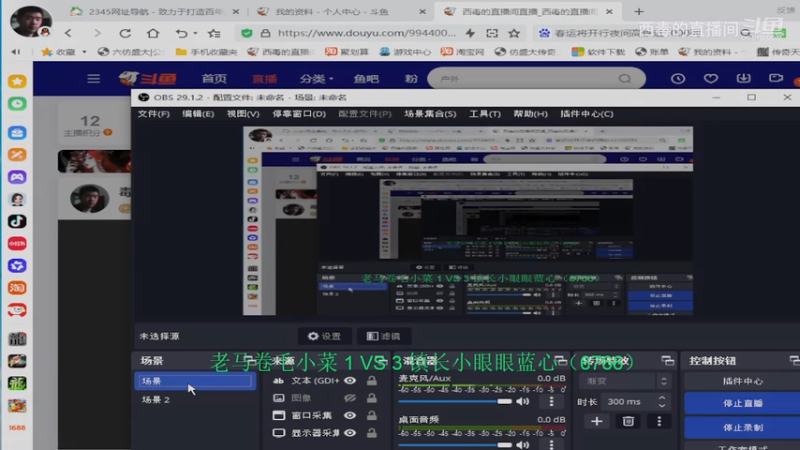Open Douyu follows heart icon
Viewport: 800px width, 450px height.
click(711, 79)
